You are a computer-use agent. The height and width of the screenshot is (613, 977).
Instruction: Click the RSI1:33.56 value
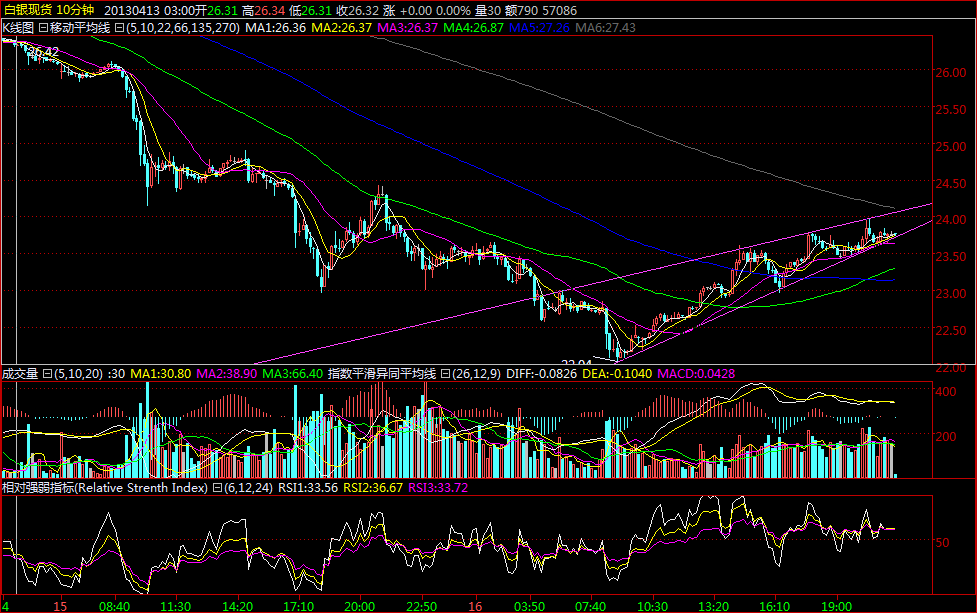(x=308, y=488)
